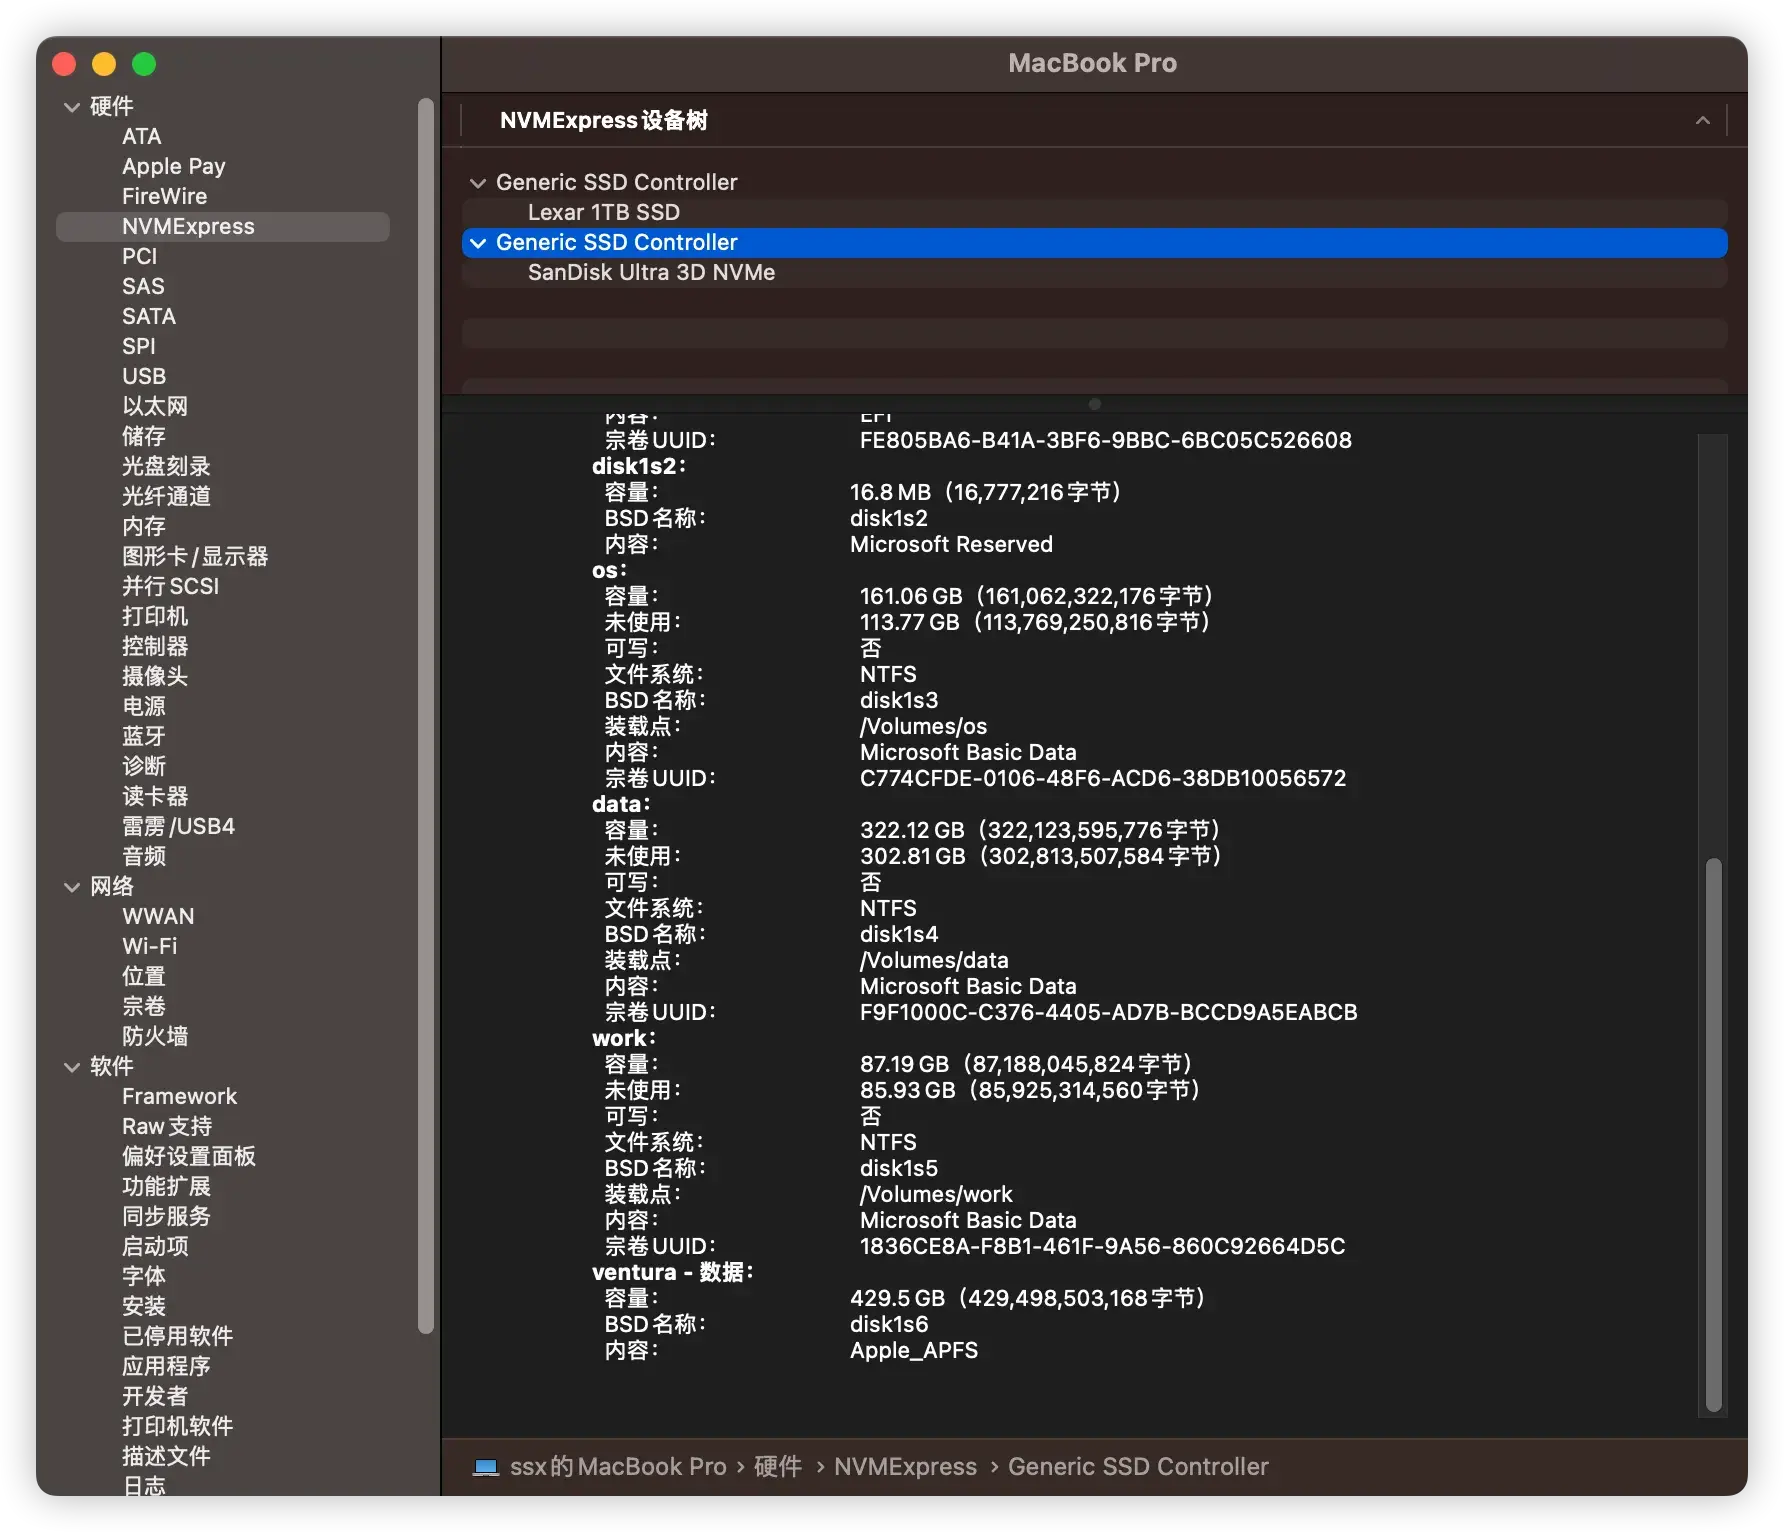Select 应用程序 in the sidebar
Image resolution: width=1784 pixels, height=1532 pixels.
(166, 1367)
